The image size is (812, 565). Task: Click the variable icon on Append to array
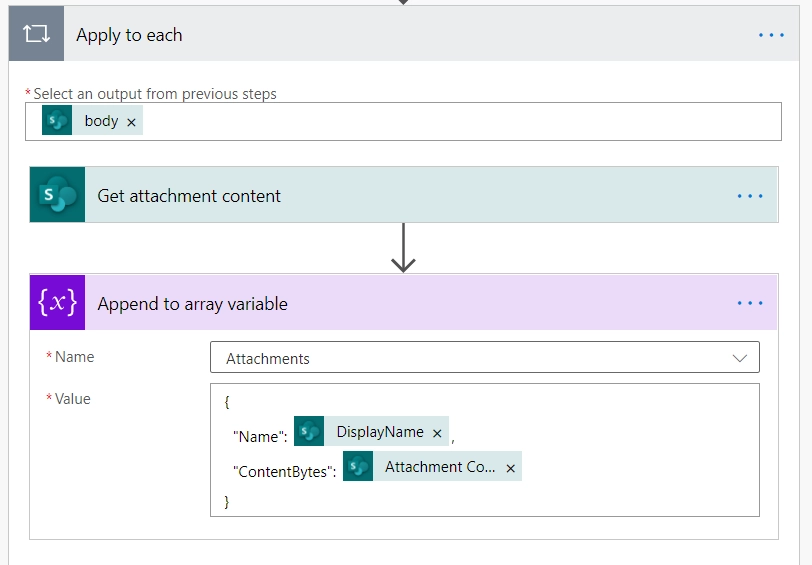pyautogui.click(x=57, y=302)
